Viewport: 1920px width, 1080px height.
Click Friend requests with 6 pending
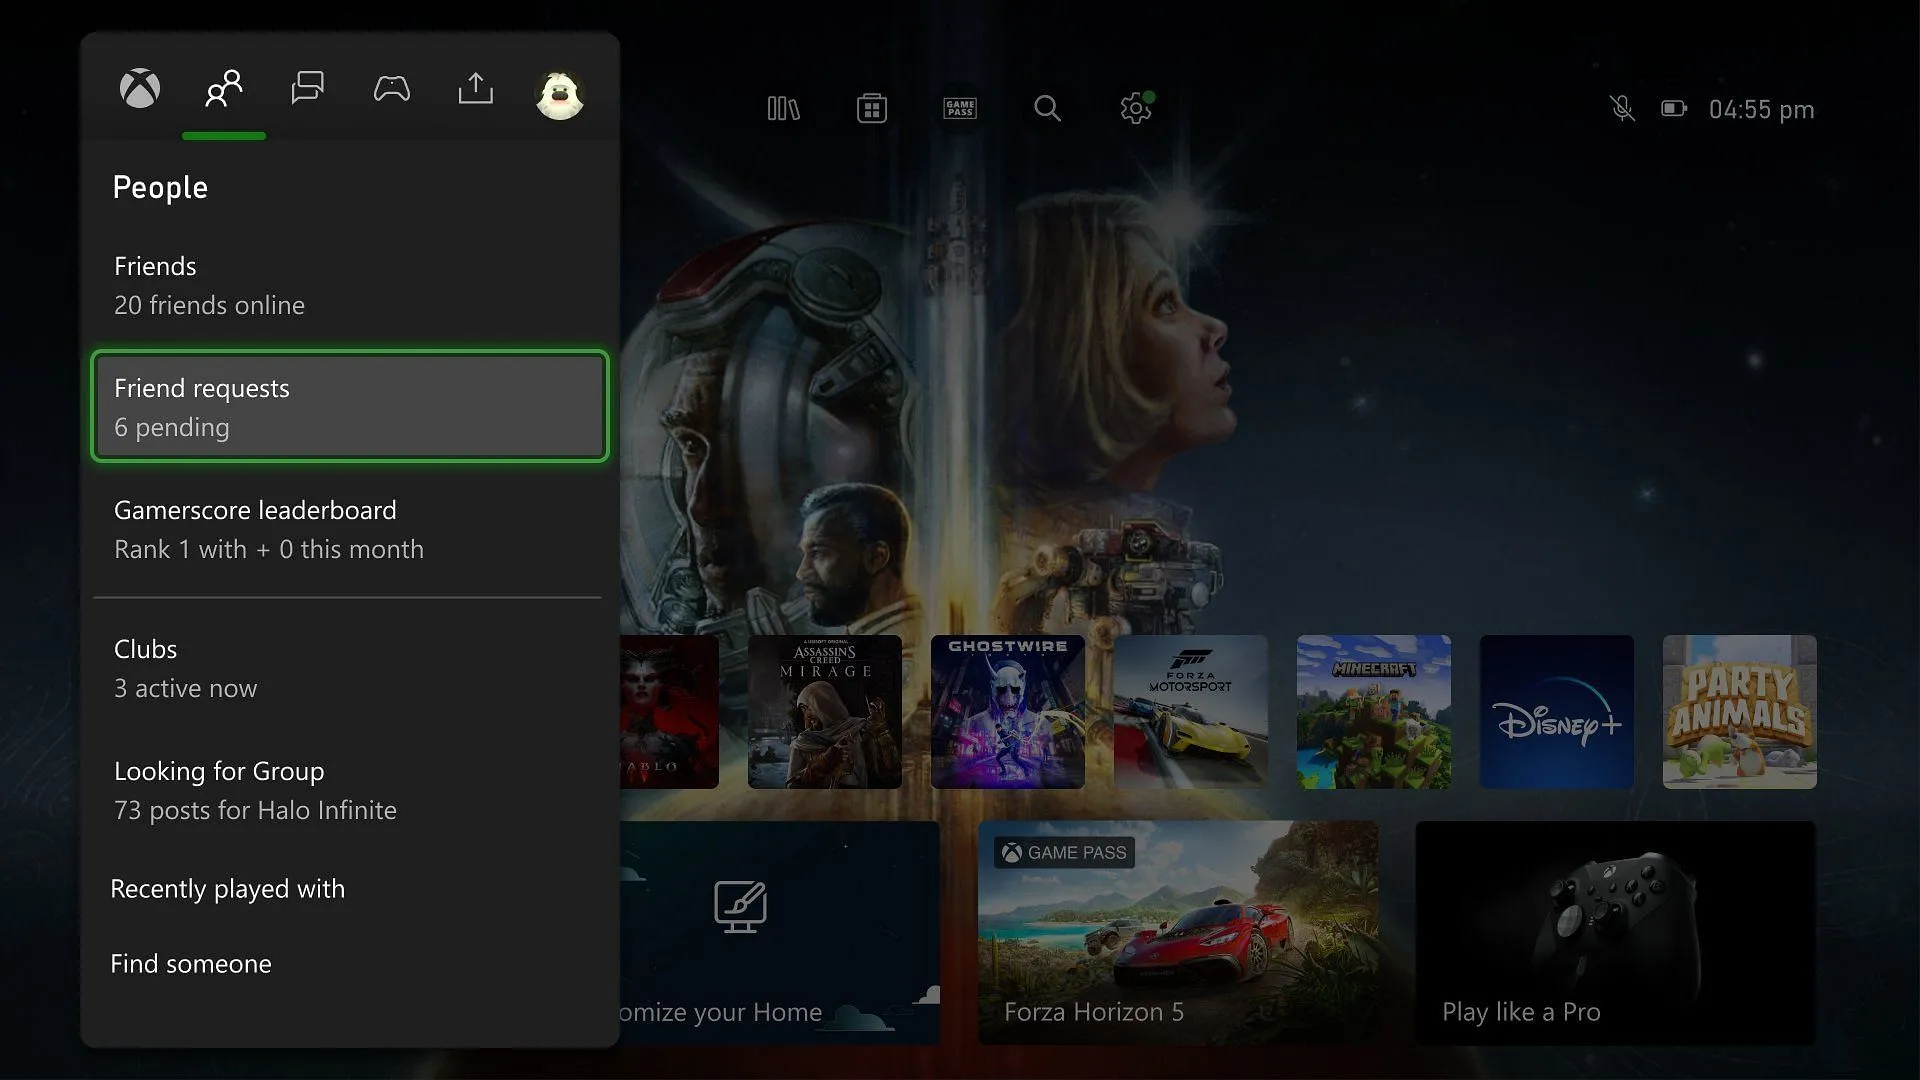tap(348, 405)
